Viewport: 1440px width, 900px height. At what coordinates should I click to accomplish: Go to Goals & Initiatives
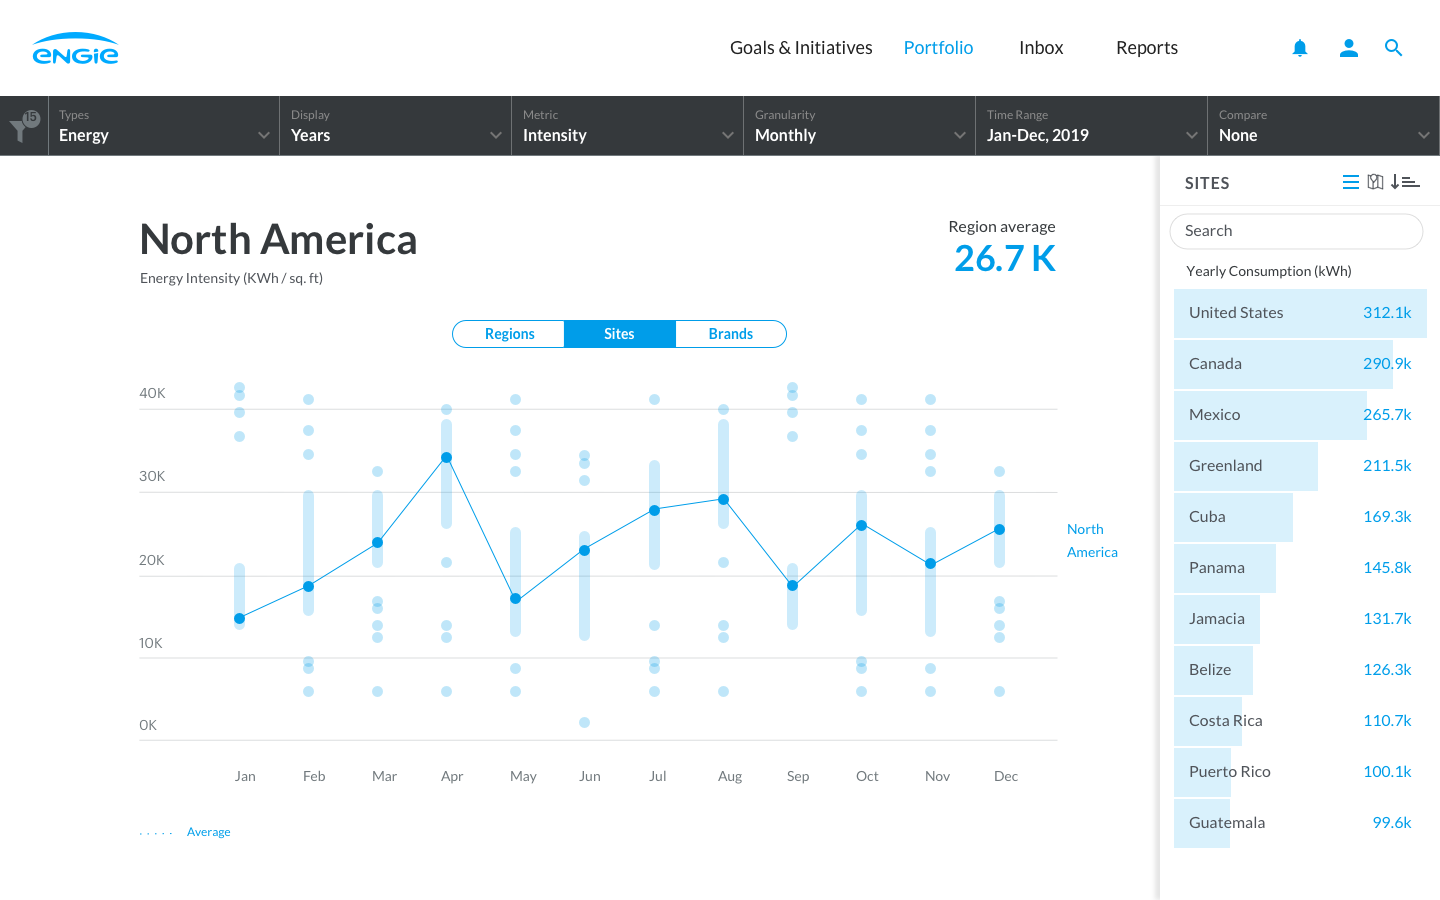click(x=801, y=48)
